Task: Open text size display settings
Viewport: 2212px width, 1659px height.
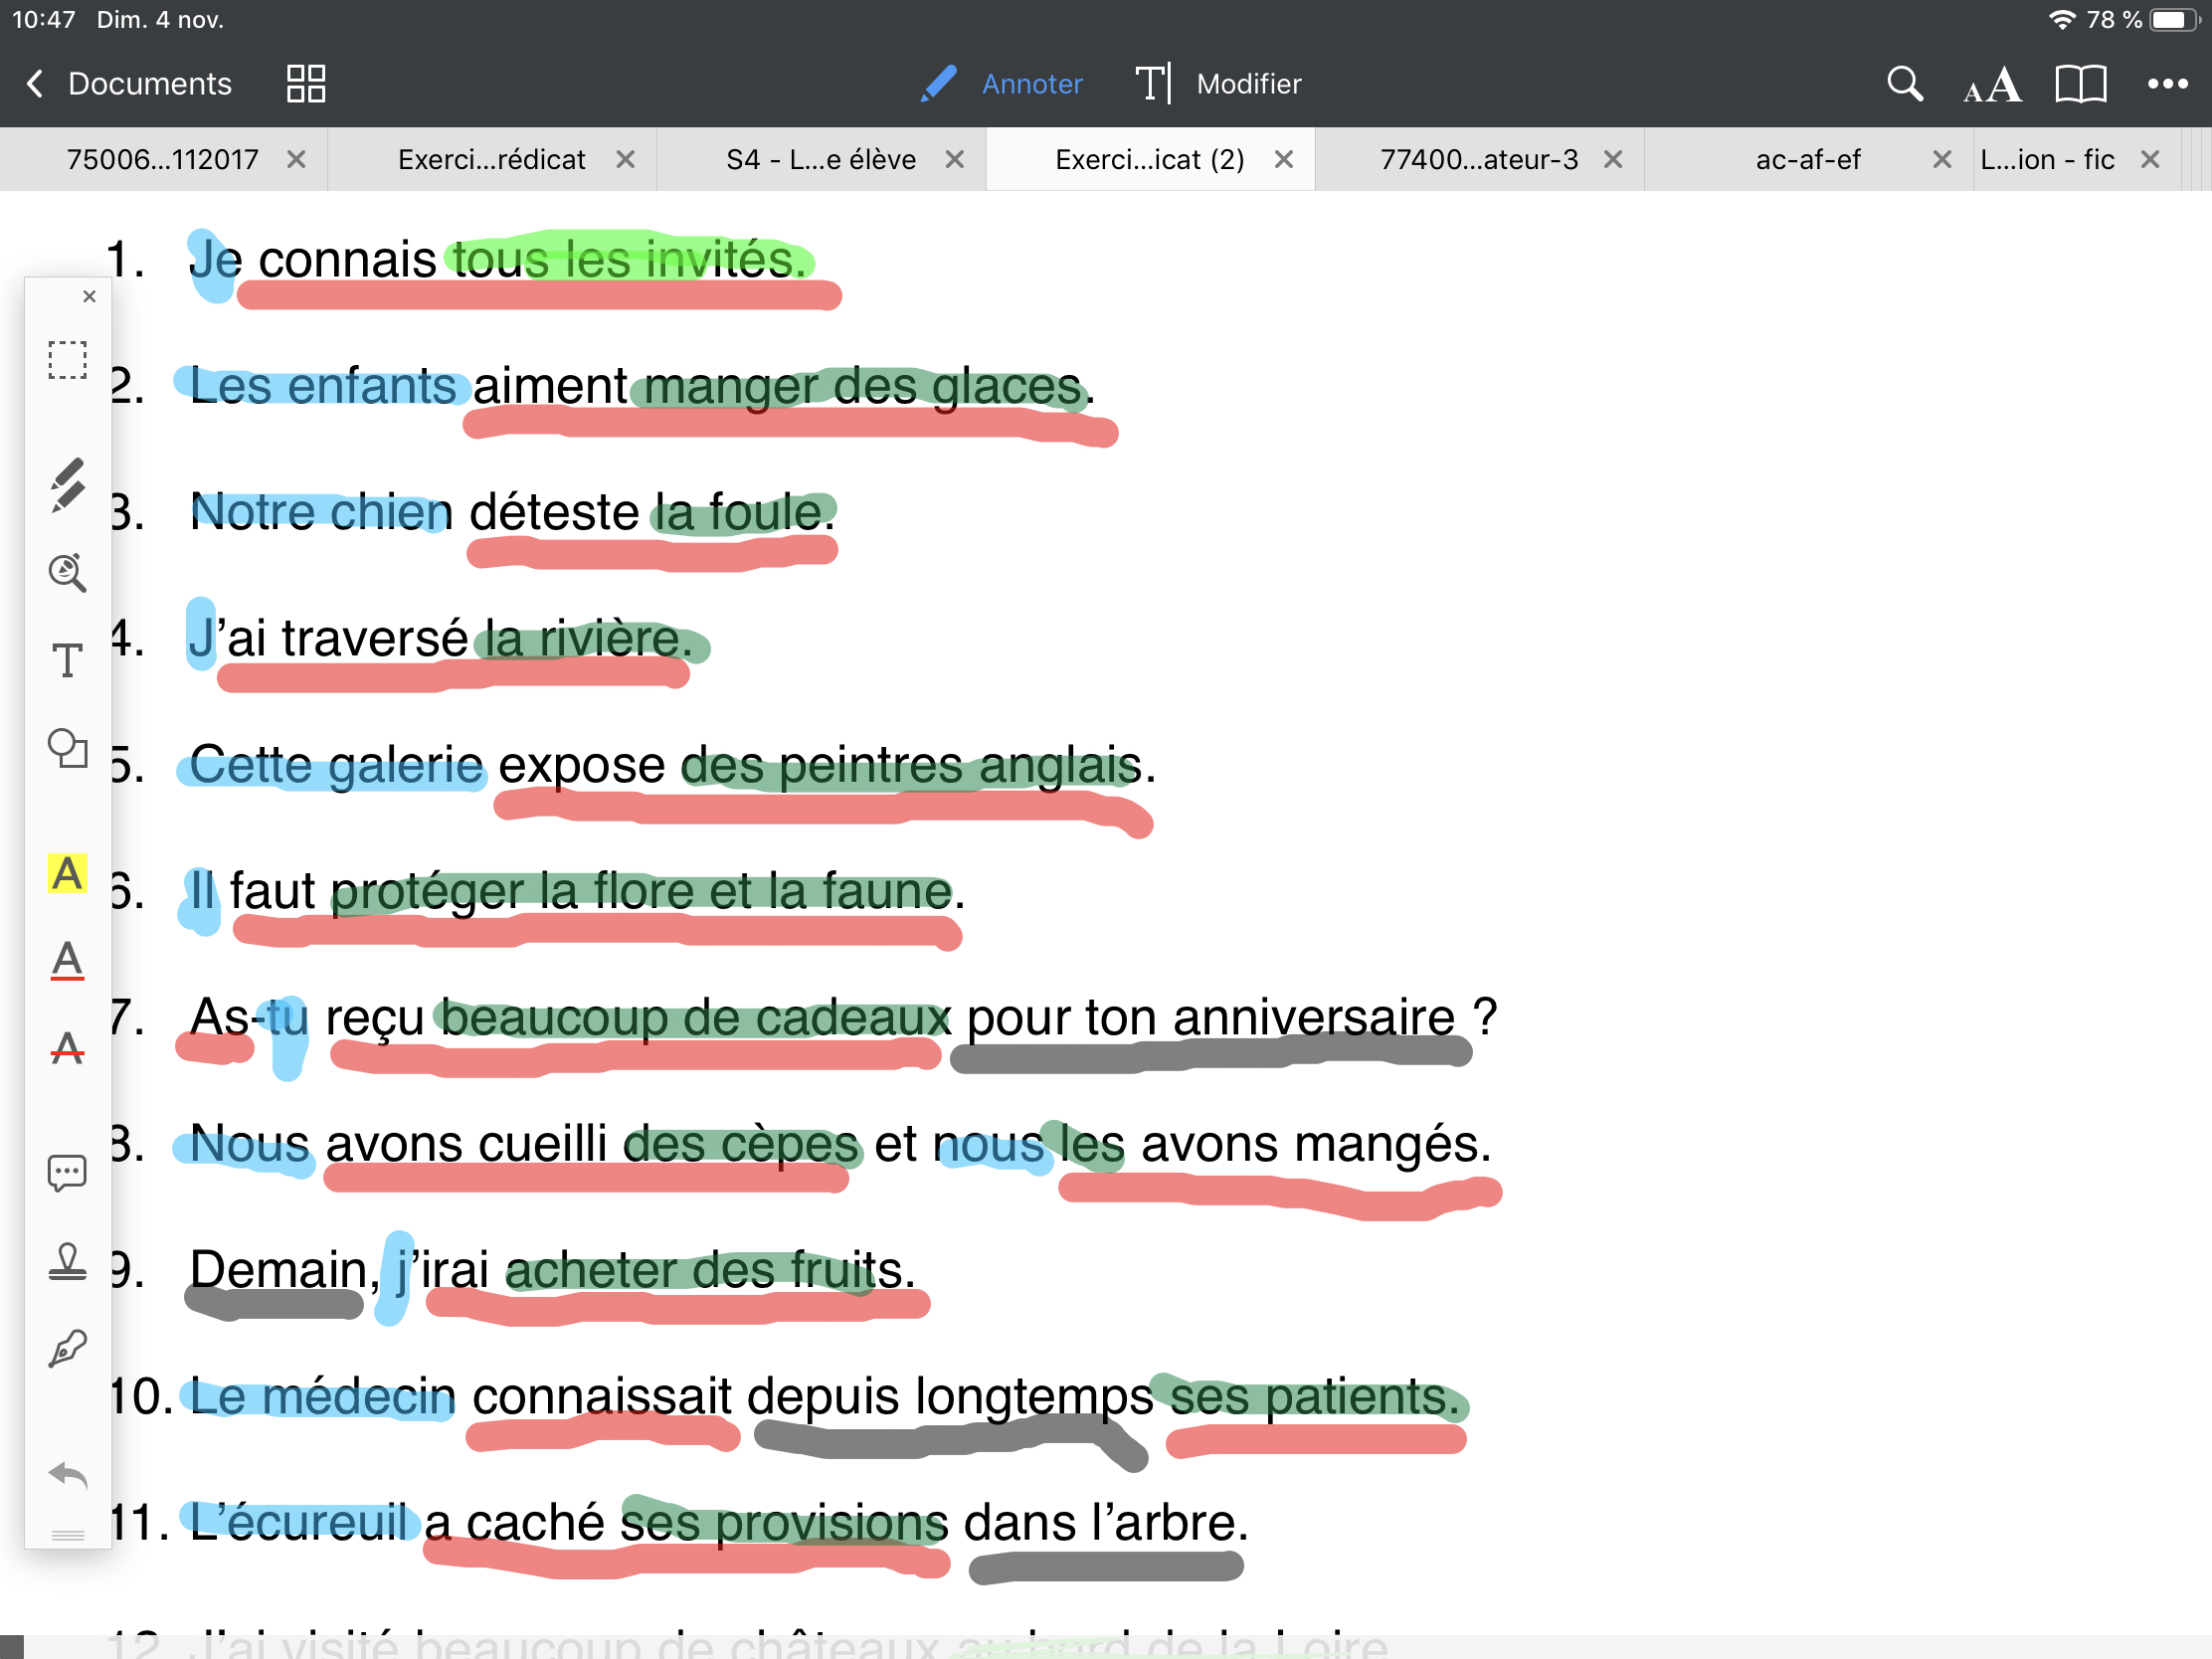Action: tap(1991, 84)
